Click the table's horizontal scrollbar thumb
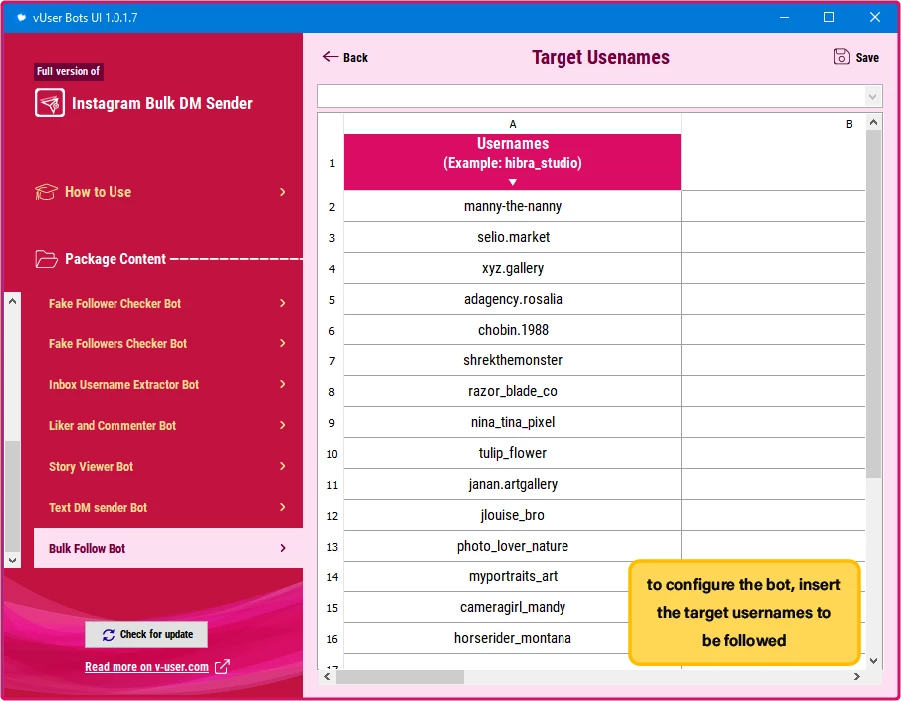This screenshot has height=701, width=901. click(x=400, y=677)
